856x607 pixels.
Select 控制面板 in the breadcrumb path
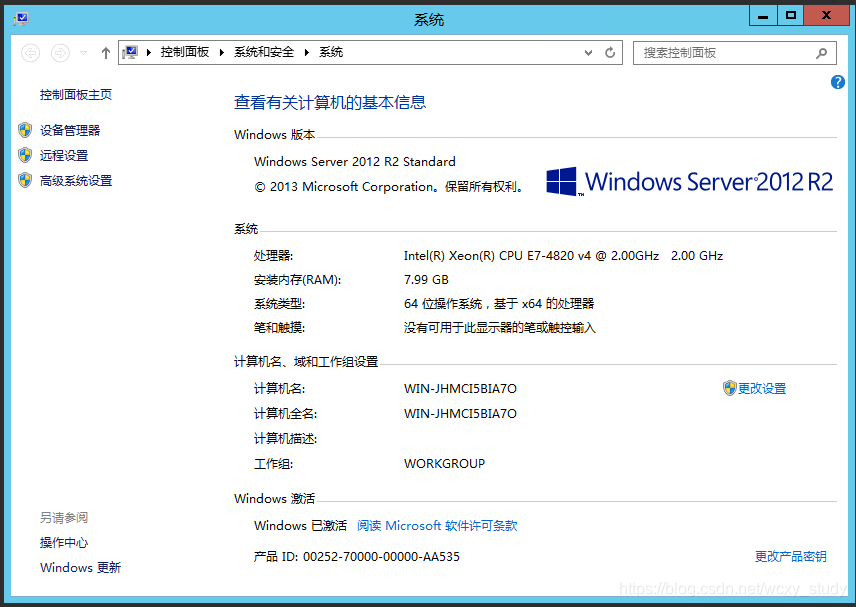(x=185, y=52)
